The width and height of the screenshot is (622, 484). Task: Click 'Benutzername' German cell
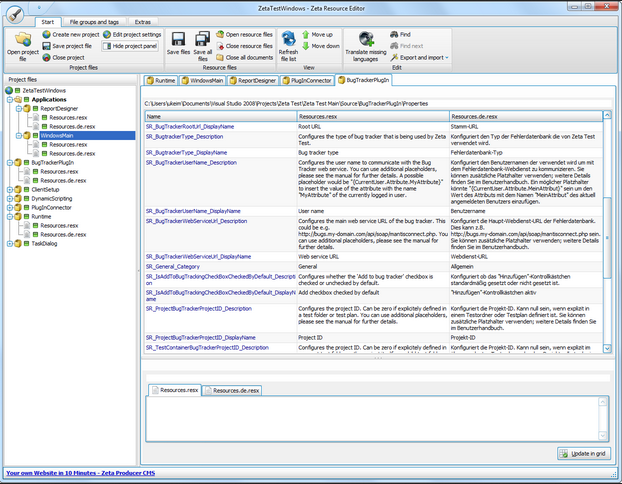tap(526, 211)
